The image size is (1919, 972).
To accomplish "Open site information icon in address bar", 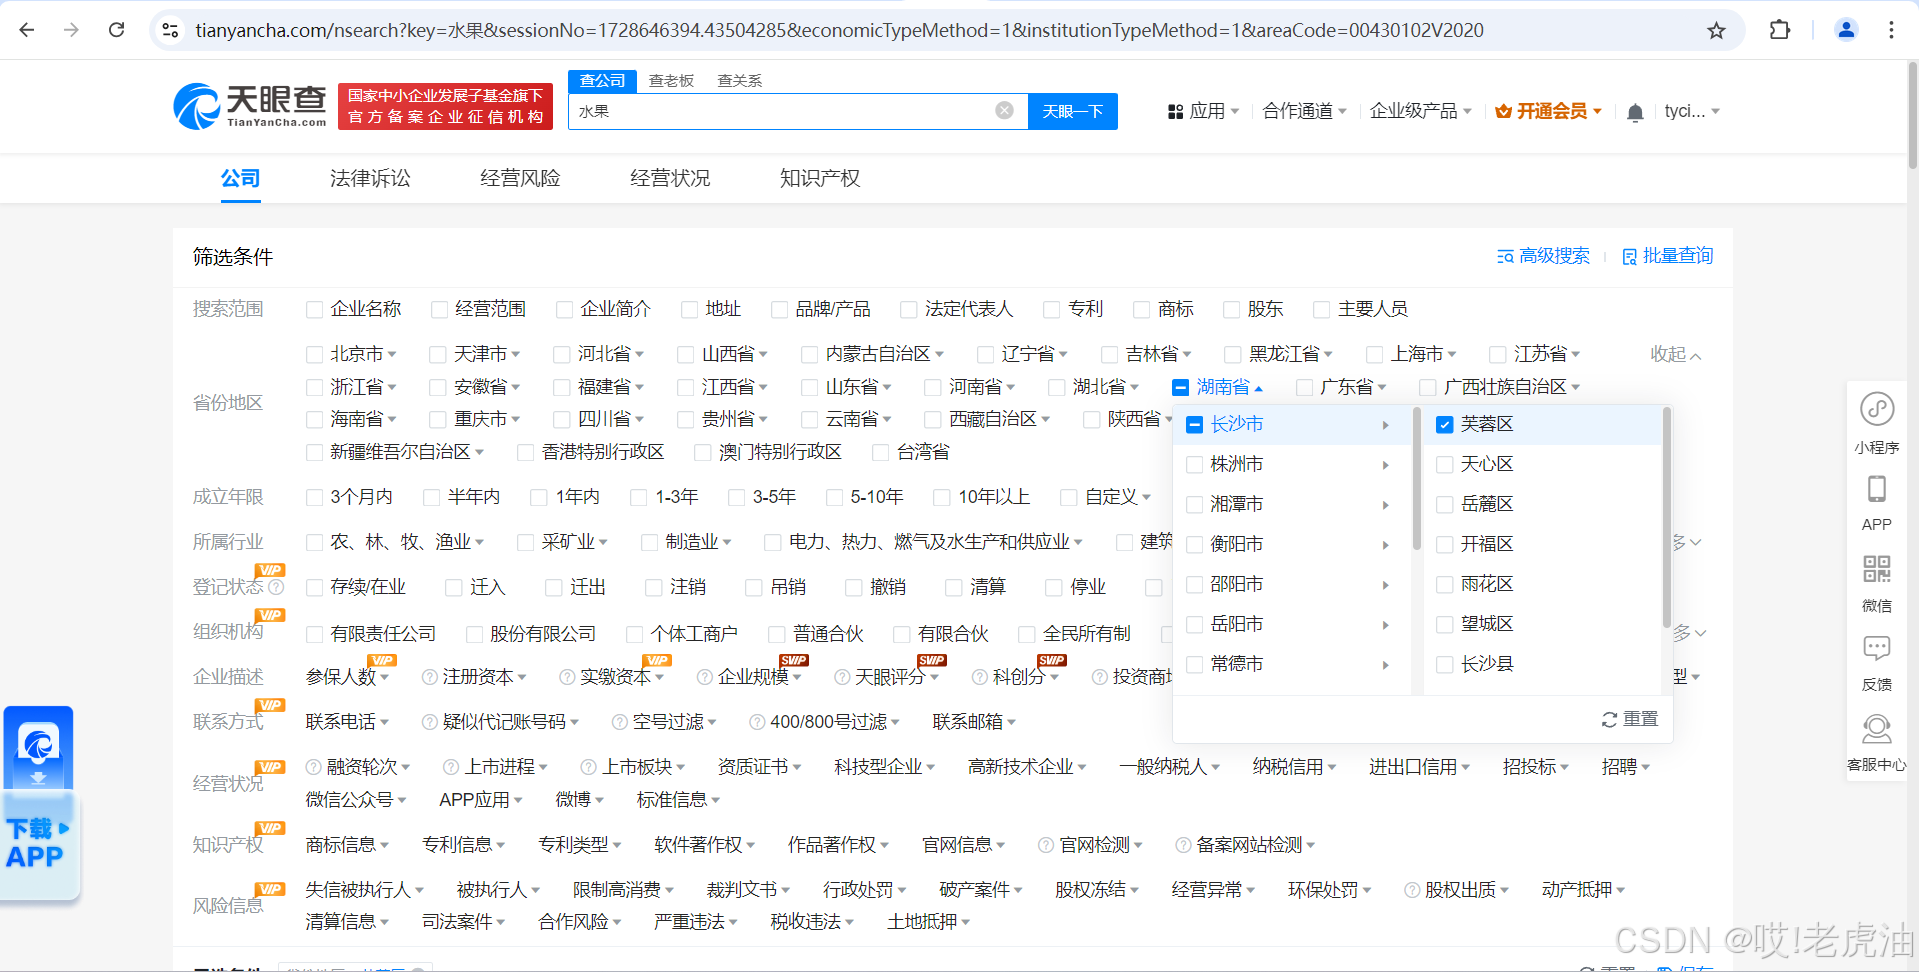I will (170, 30).
